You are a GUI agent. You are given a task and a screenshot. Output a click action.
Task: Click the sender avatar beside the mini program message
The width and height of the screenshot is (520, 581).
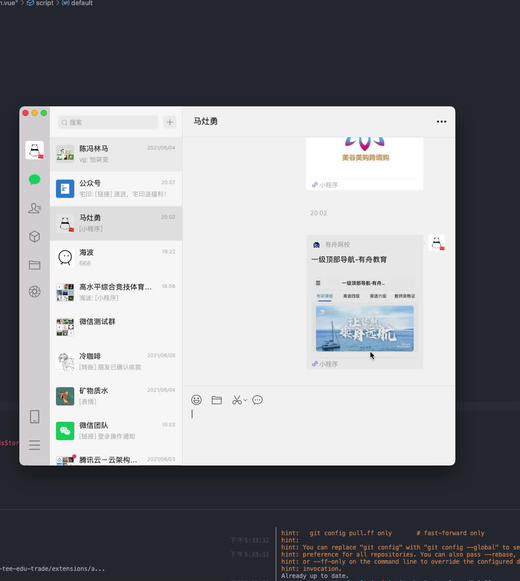tap(437, 243)
